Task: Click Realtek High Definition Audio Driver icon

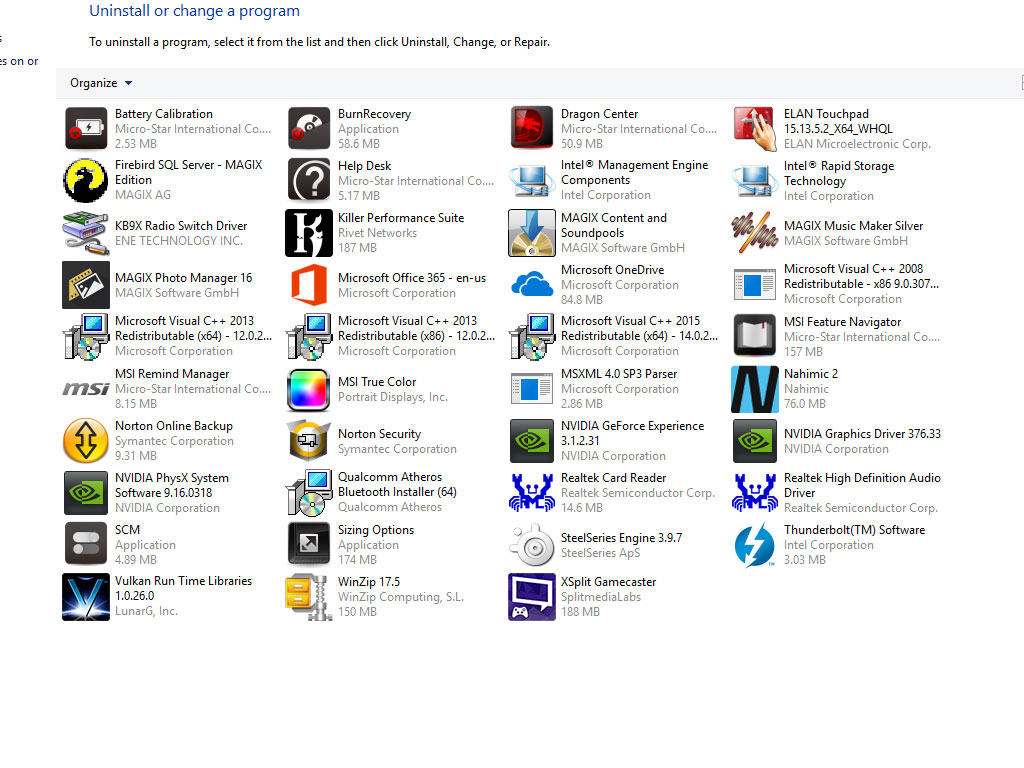Action: pos(755,492)
